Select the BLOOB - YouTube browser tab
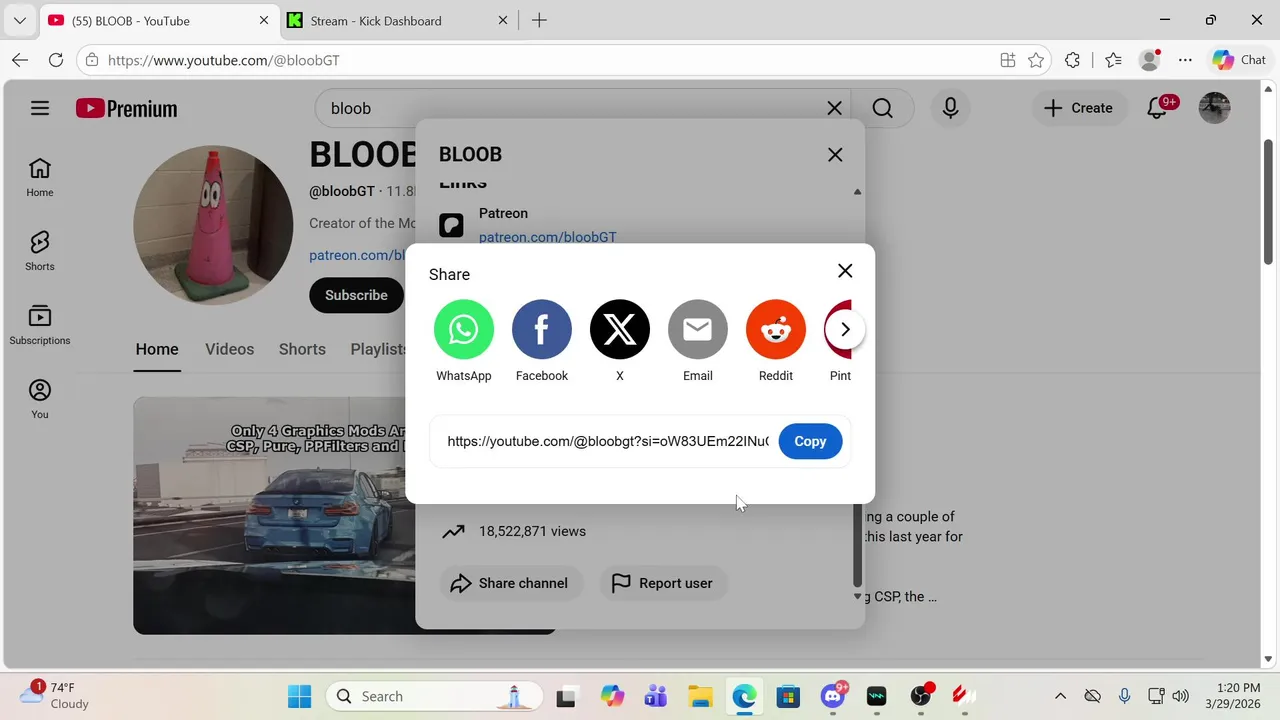Image resolution: width=1280 pixels, height=720 pixels. tap(159, 20)
